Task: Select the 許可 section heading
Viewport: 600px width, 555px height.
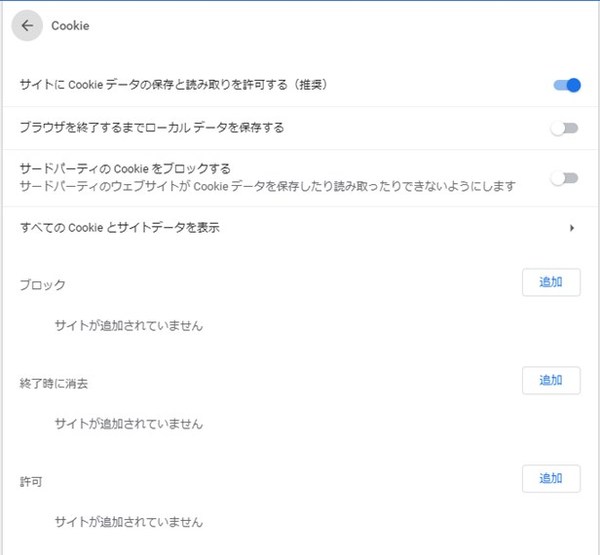Action: [x=31, y=481]
